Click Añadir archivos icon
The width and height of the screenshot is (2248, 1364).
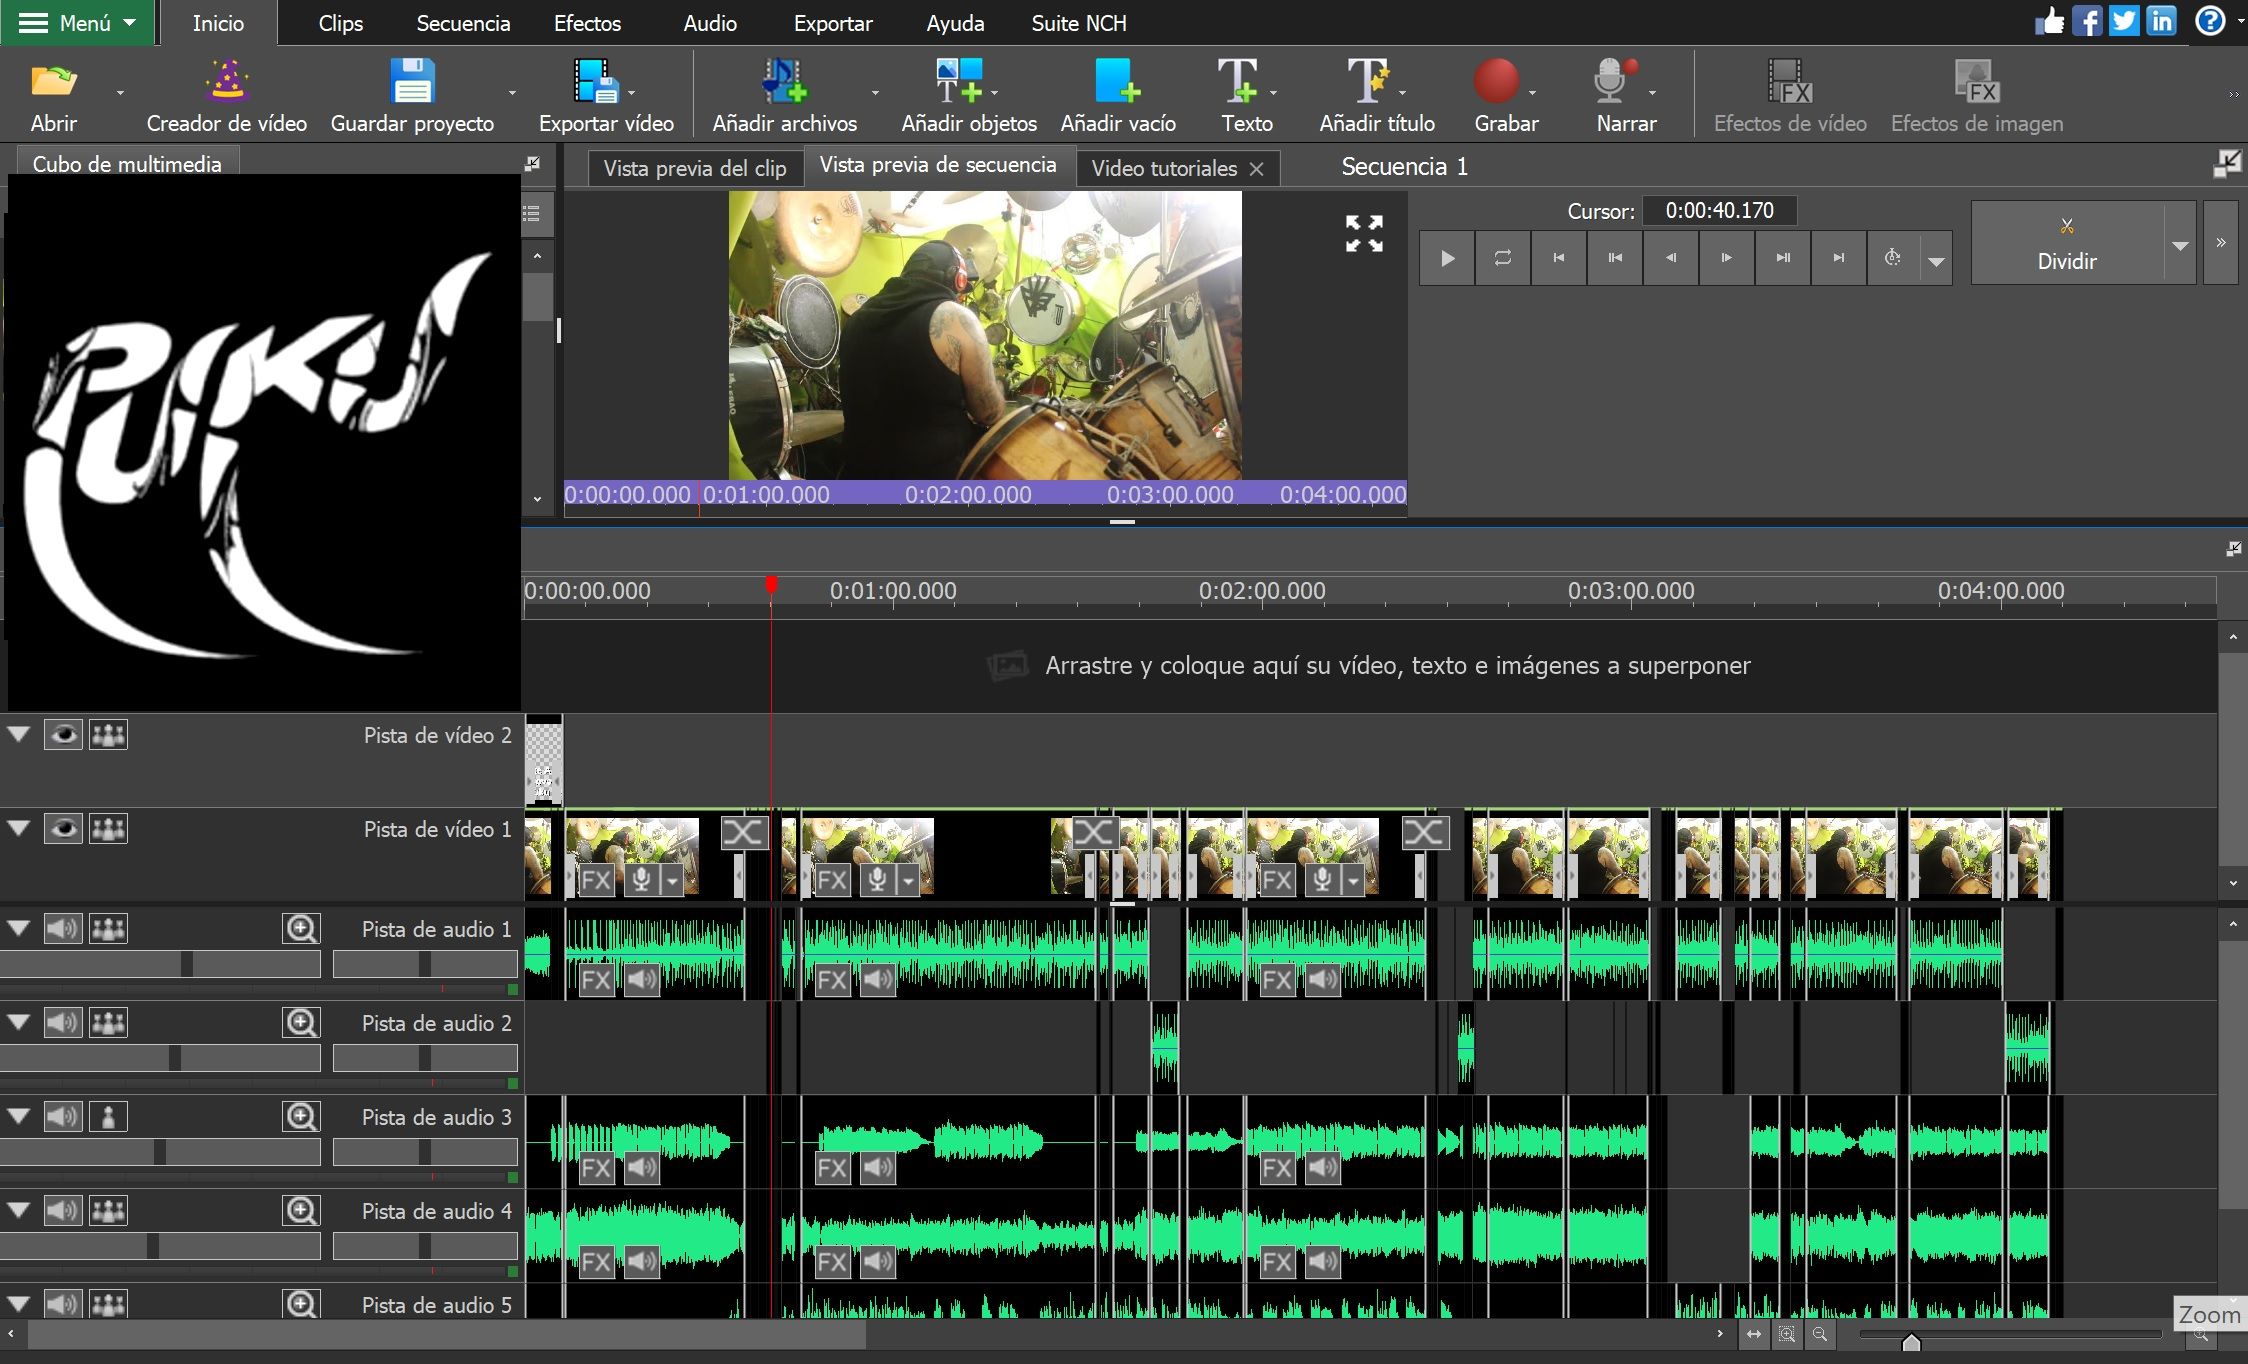784,81
